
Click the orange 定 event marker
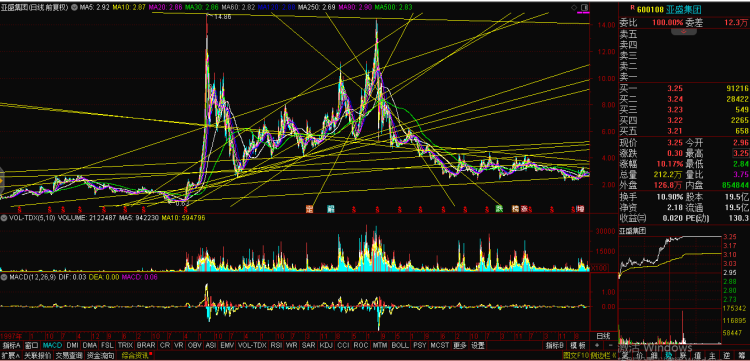[x=309, y=208]
